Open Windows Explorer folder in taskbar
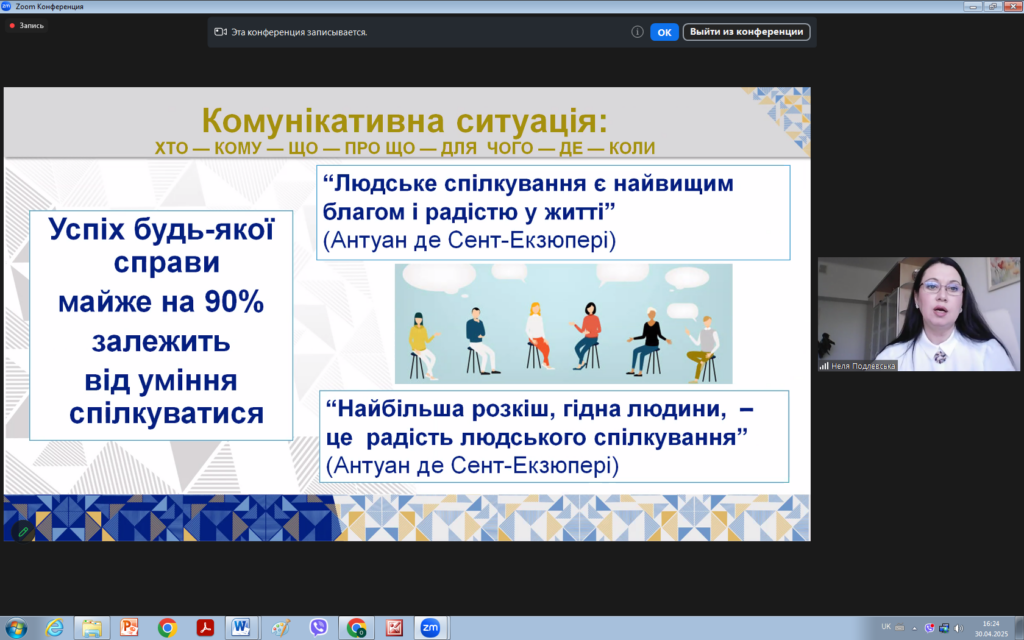Screen dimensions: 1024x640 click(92, 628)
